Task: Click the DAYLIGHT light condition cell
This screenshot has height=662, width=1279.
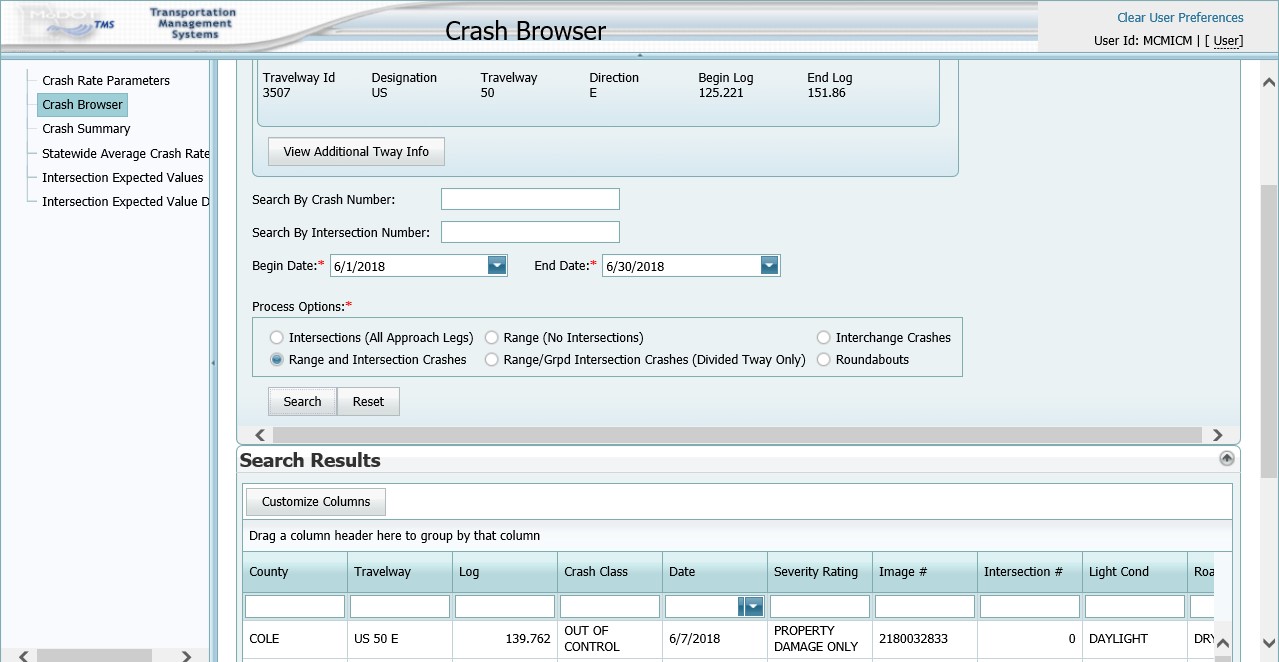Action: click(1135, 639)
